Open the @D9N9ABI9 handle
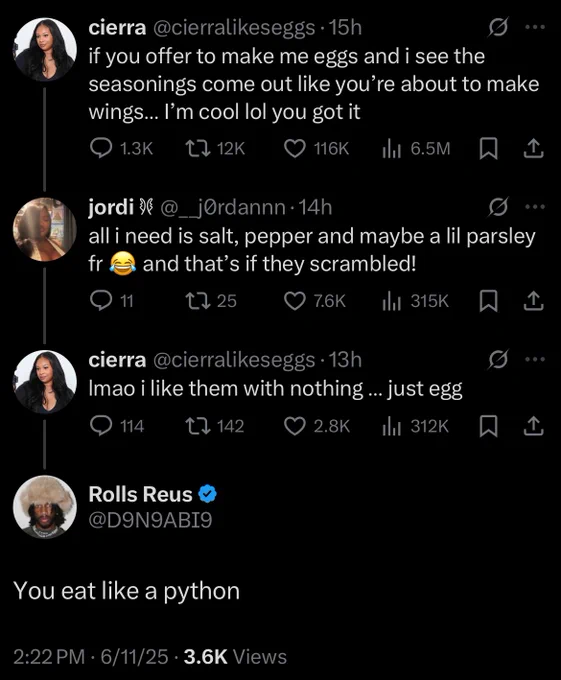The image size is (561, 680). (x=150, y=520)
